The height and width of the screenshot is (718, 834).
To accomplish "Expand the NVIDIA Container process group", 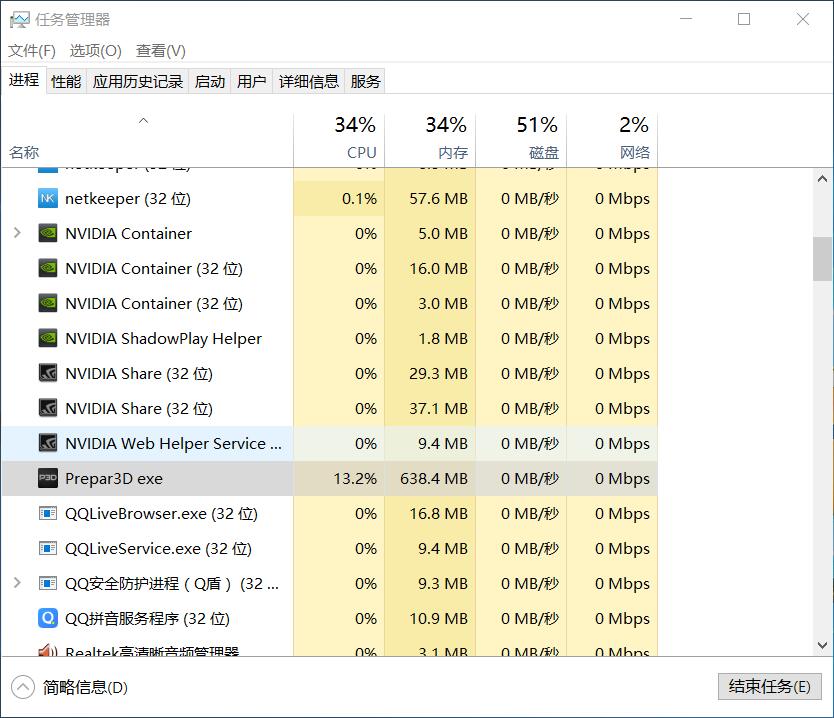I will (17, 233).
